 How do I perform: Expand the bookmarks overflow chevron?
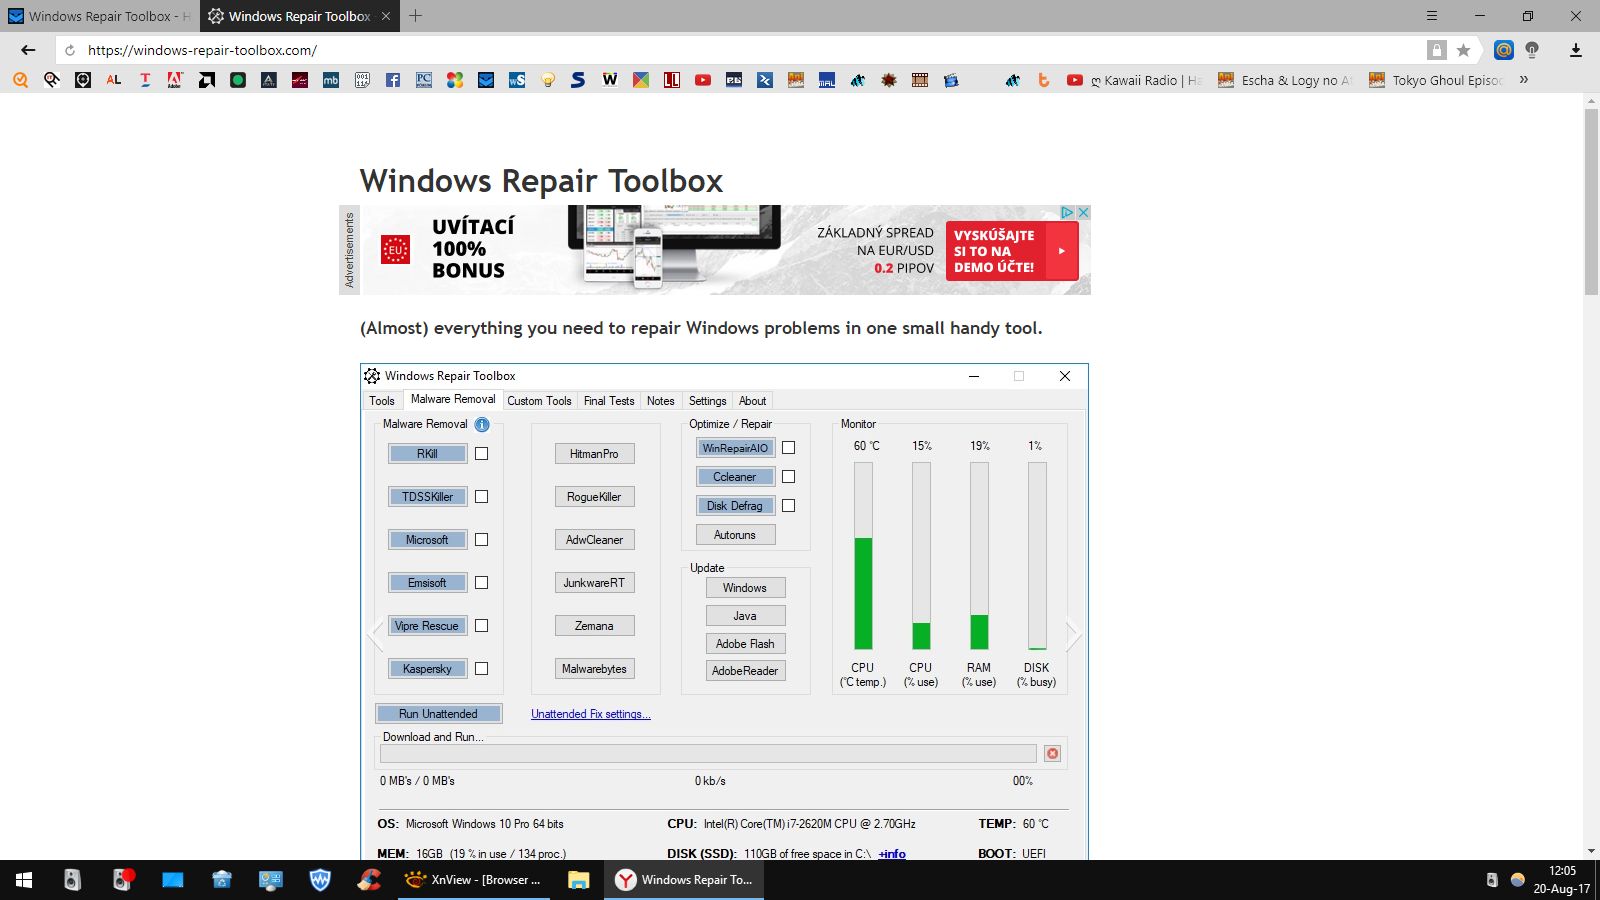click(1524, 80)
